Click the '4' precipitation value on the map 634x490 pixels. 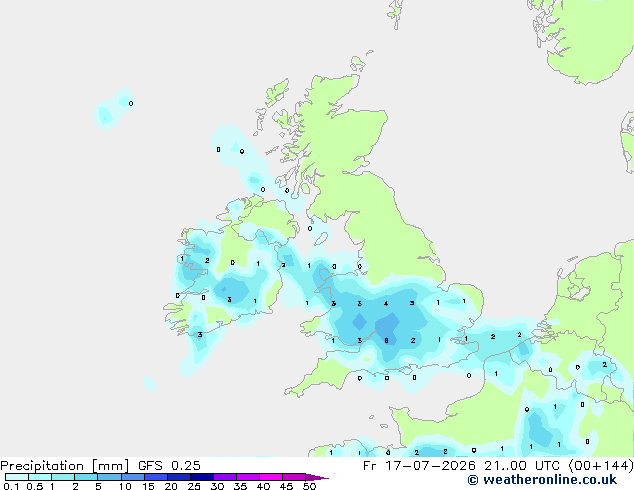(386, 304)
